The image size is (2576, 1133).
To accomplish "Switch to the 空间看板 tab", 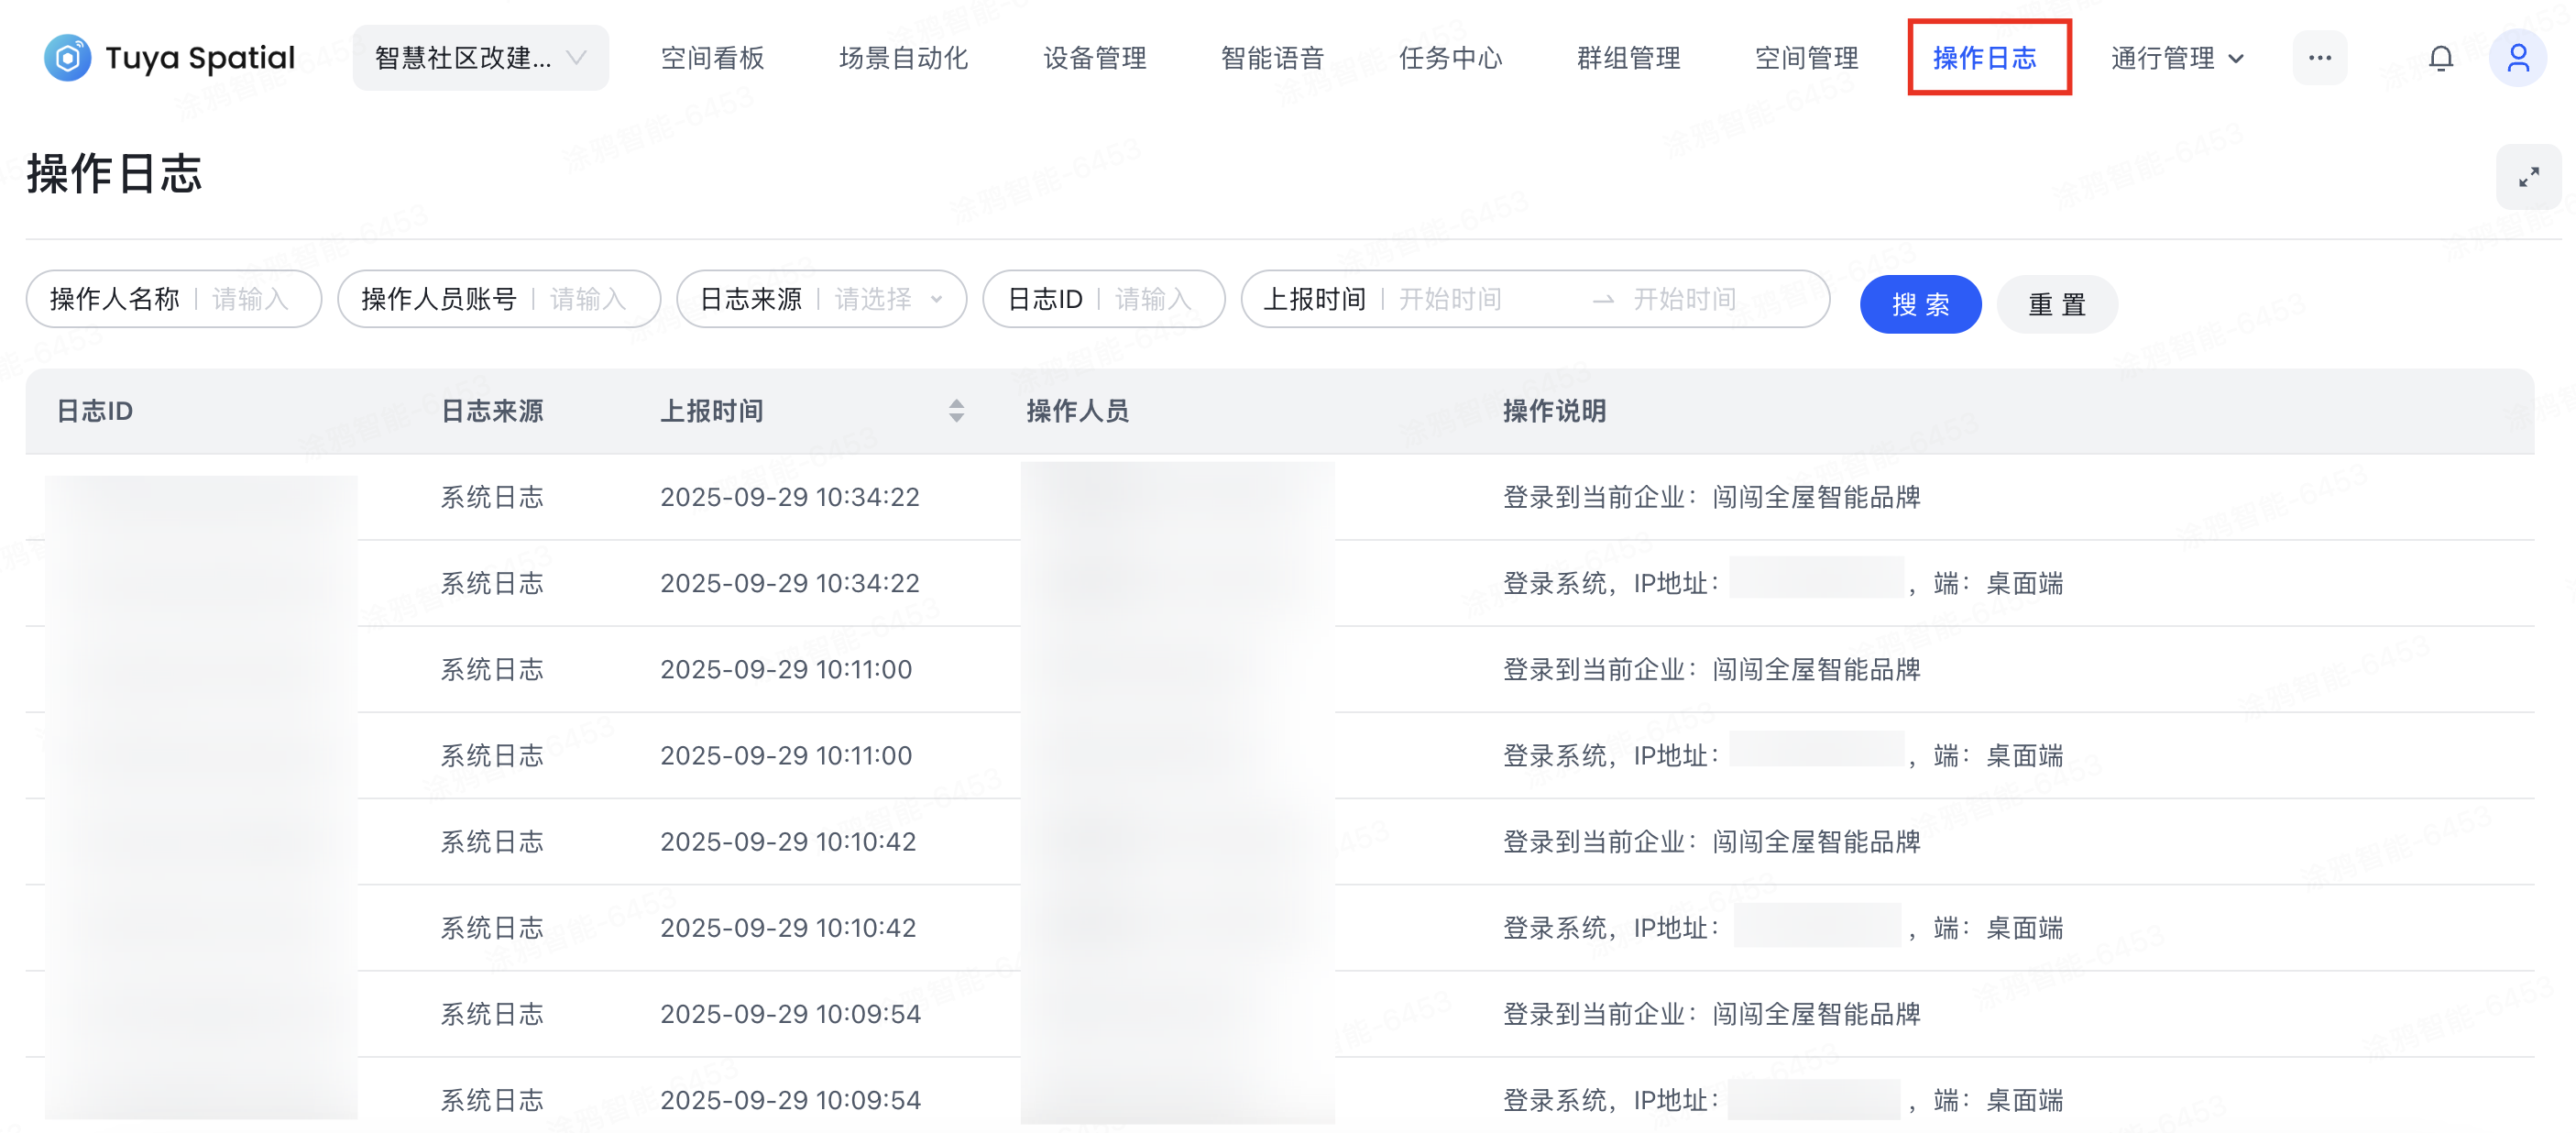I will coord(712,58).
